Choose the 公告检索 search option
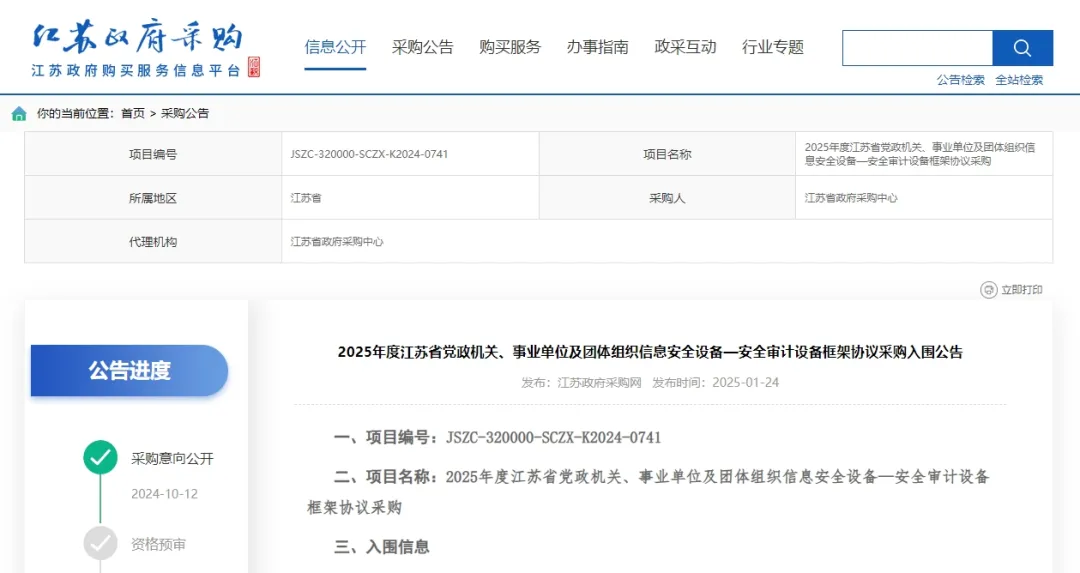 [x=960, y=80]
